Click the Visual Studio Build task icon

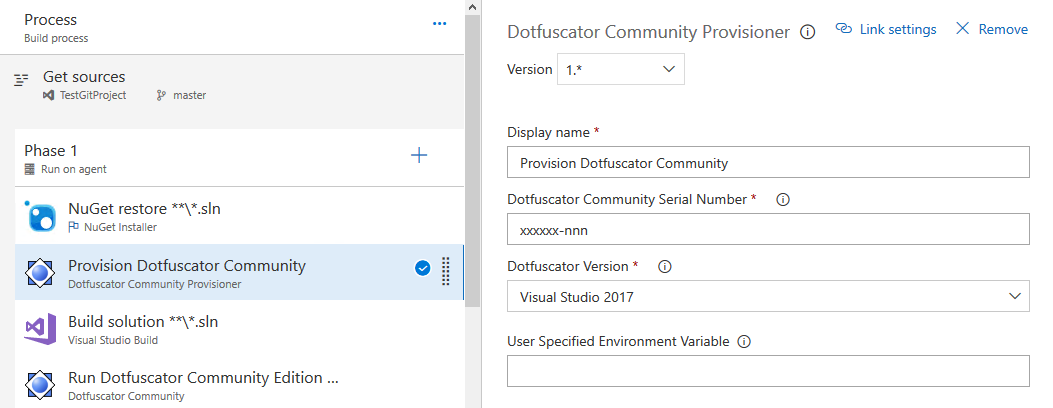coord(41,329)
